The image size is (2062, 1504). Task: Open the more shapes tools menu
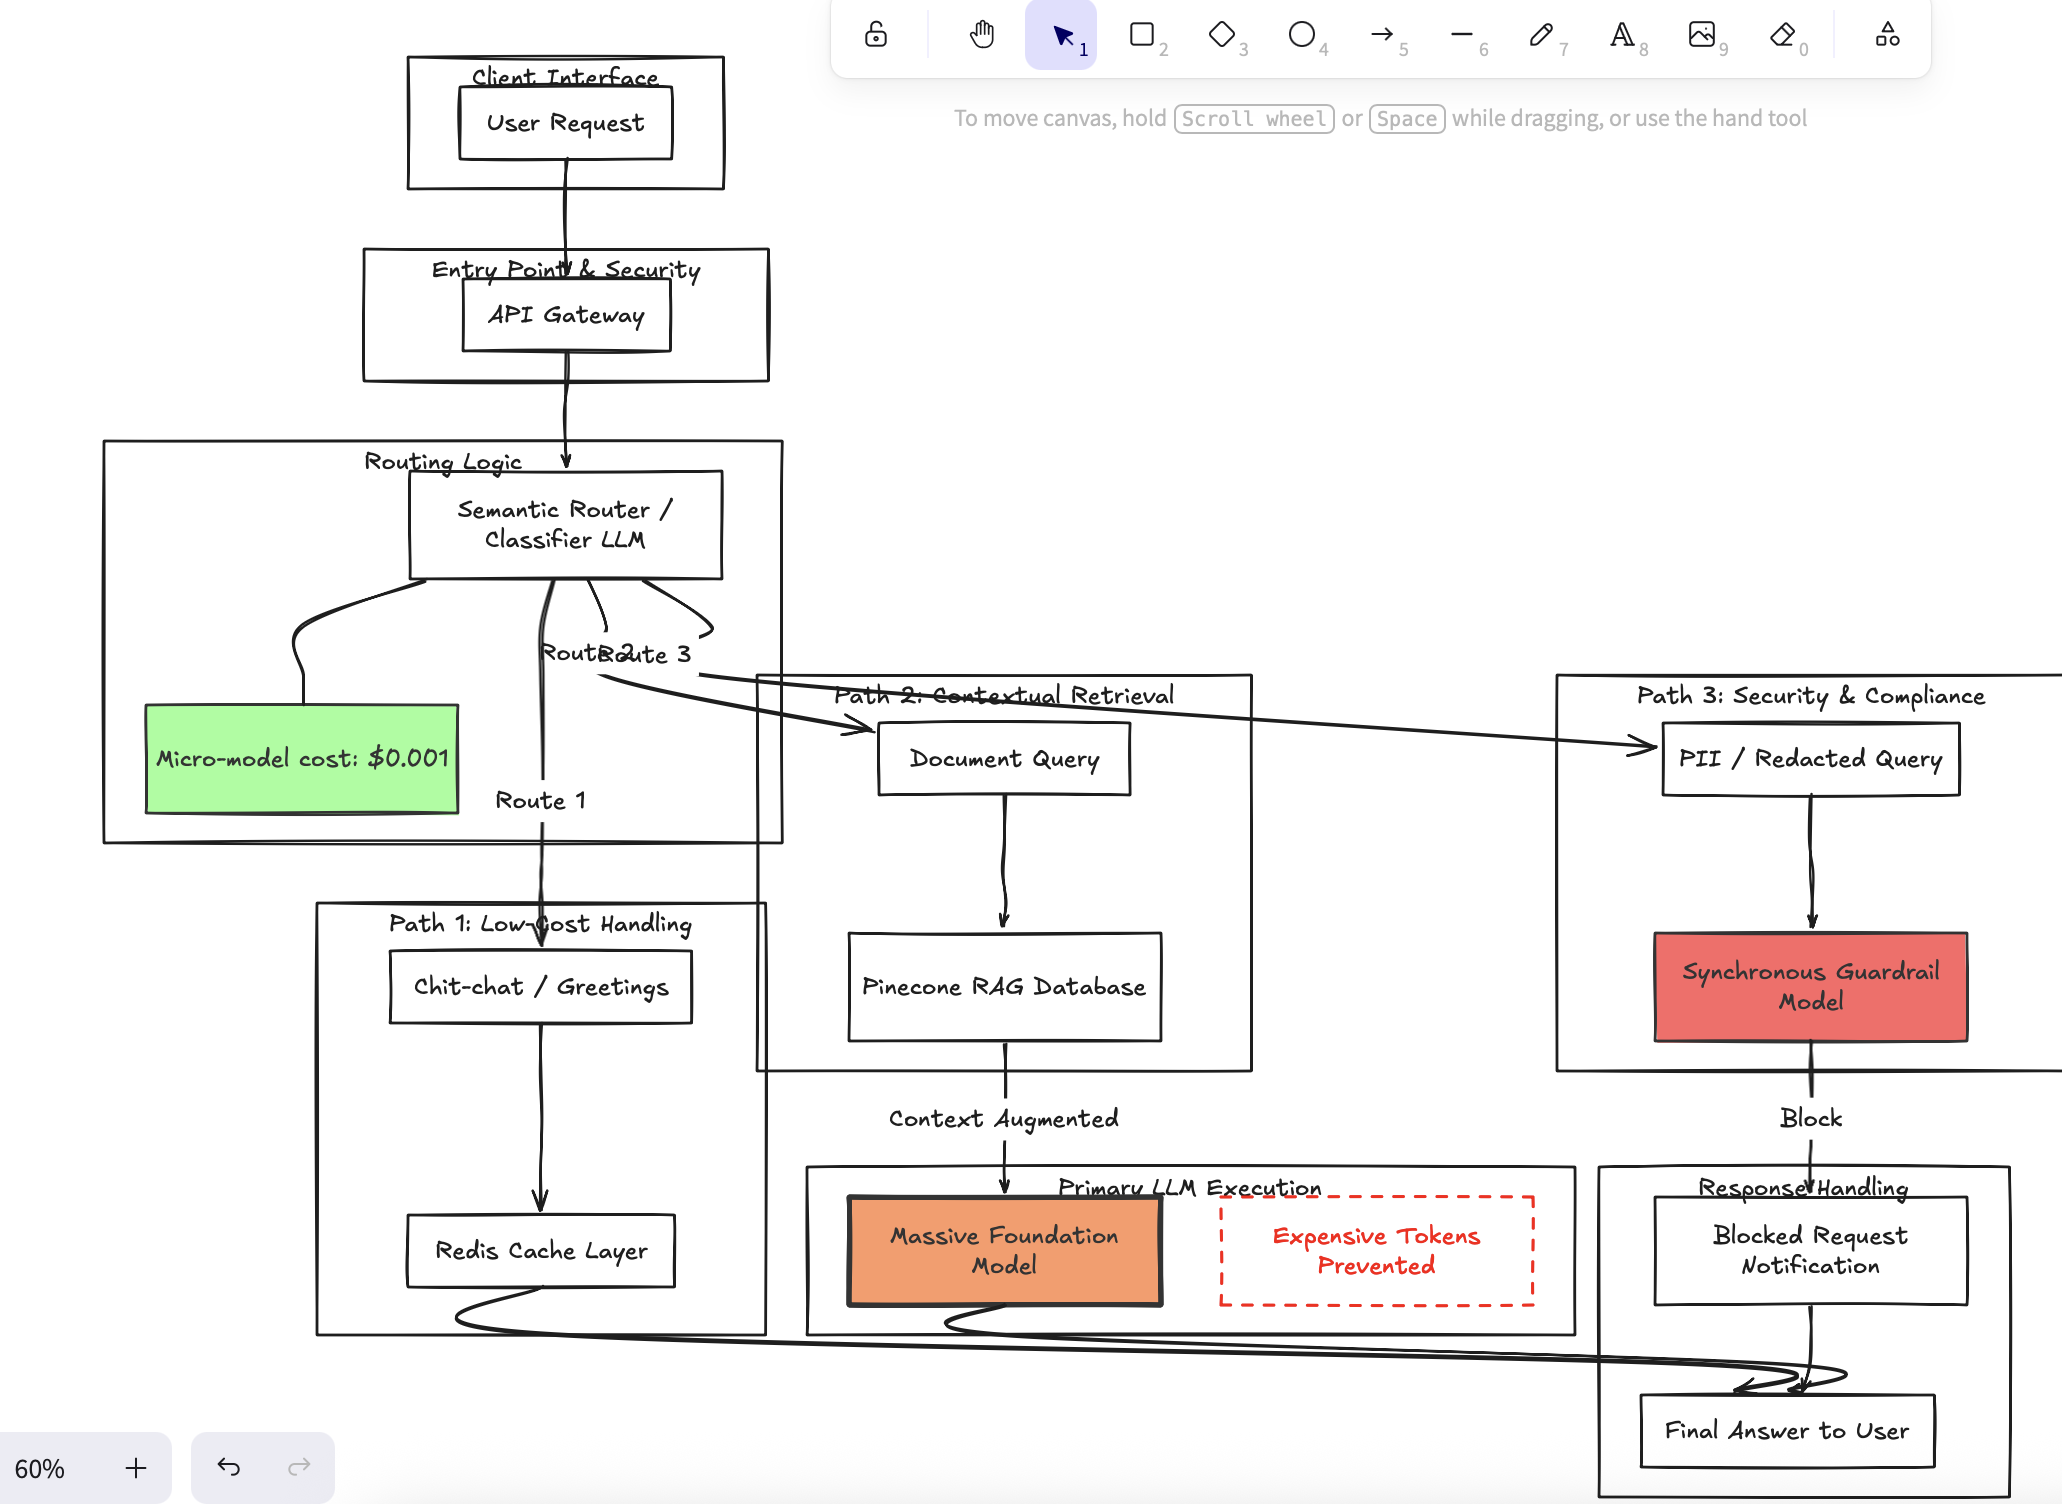pyautogui.click(x=1887, y=35)
